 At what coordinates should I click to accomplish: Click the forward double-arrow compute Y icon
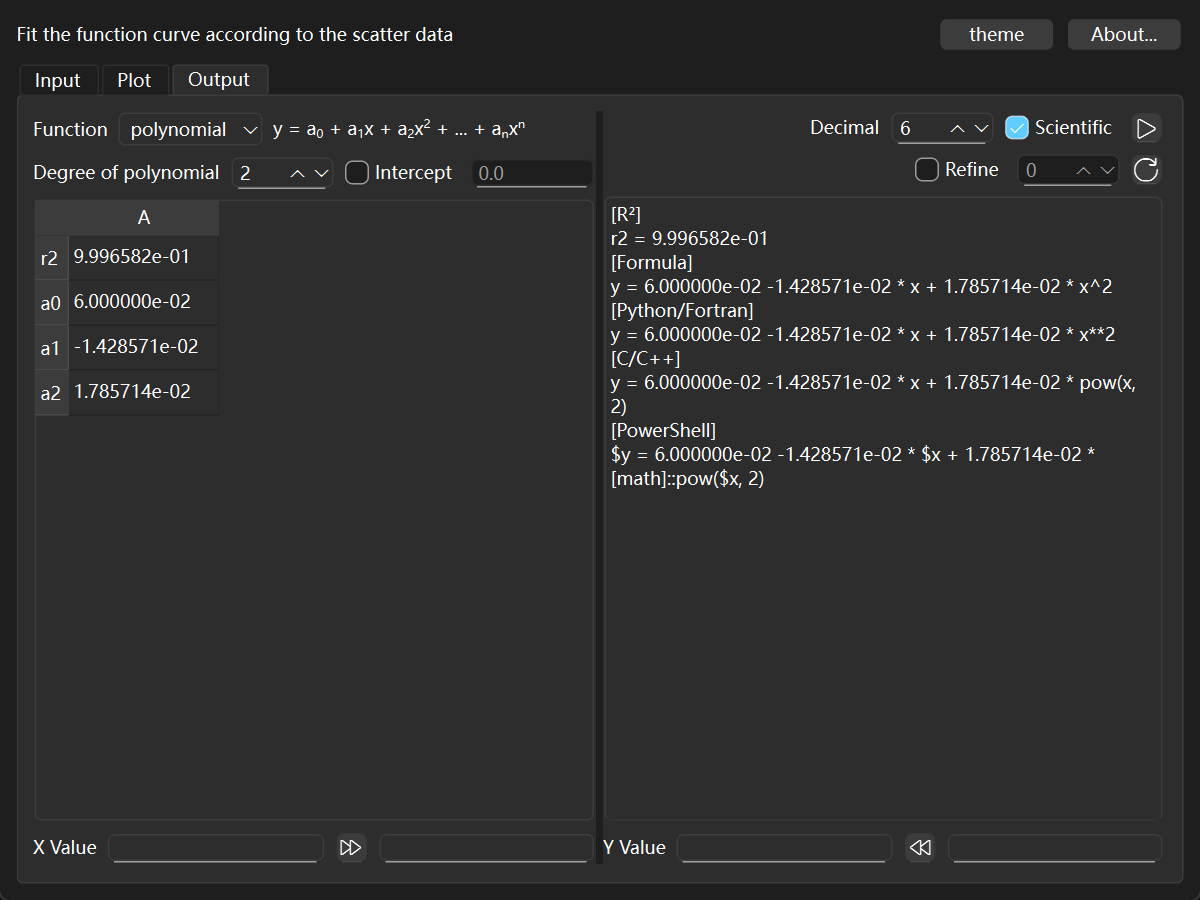tap(351, 848)
